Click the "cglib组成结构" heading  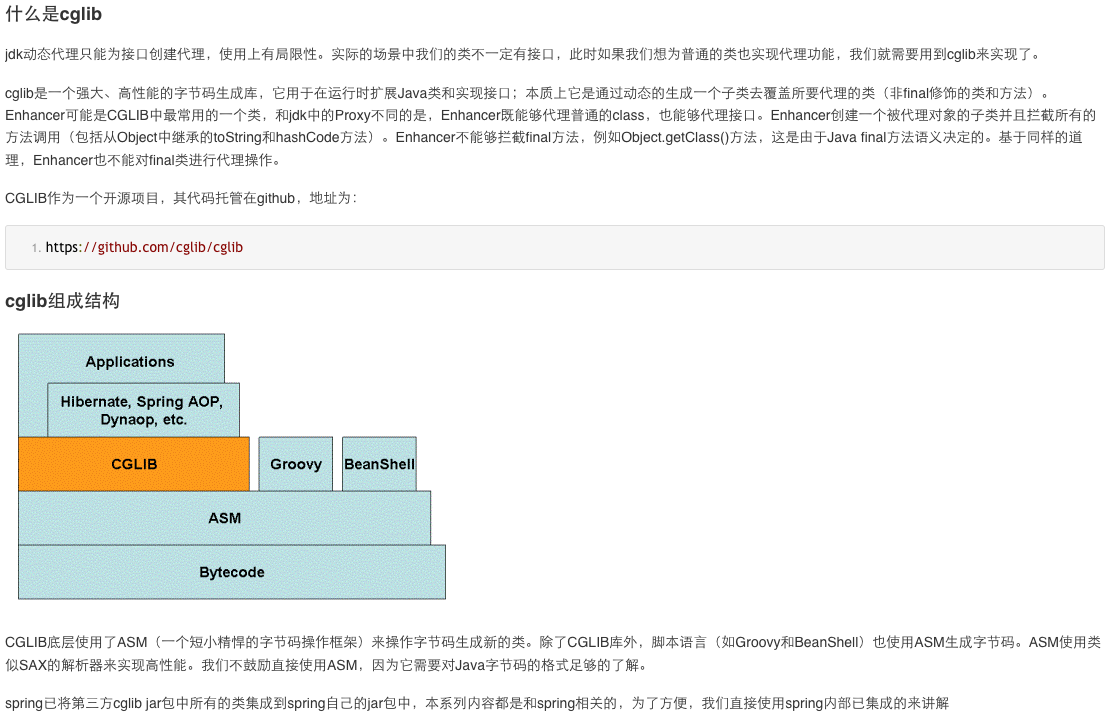[62, 301]
